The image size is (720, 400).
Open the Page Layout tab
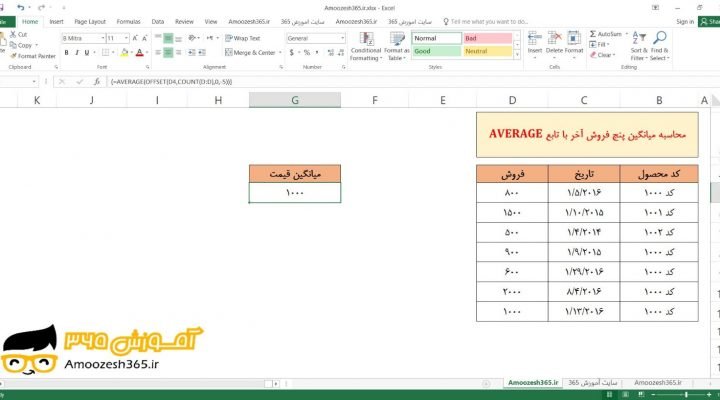[90, 22]
